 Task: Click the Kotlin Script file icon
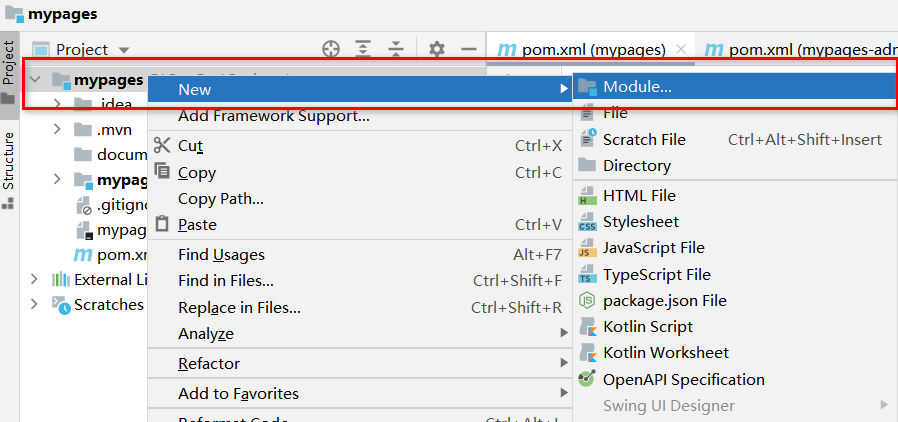point(588,327)
